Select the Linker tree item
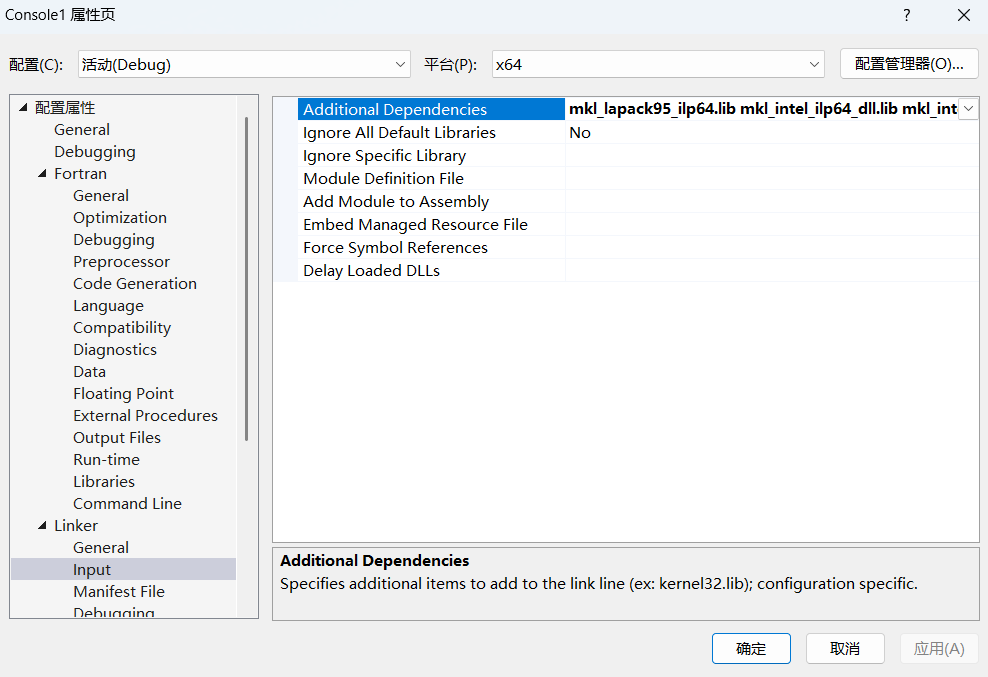This screenshot has width=988, height=677. pos(76,526)
